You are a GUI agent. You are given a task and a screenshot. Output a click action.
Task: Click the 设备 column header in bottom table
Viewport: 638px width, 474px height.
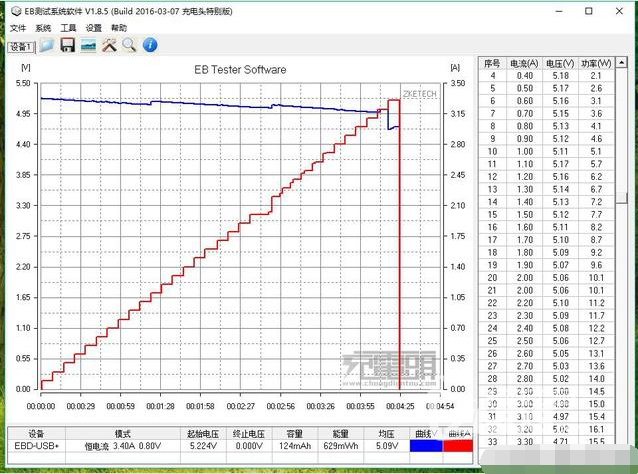pos(37,434)
